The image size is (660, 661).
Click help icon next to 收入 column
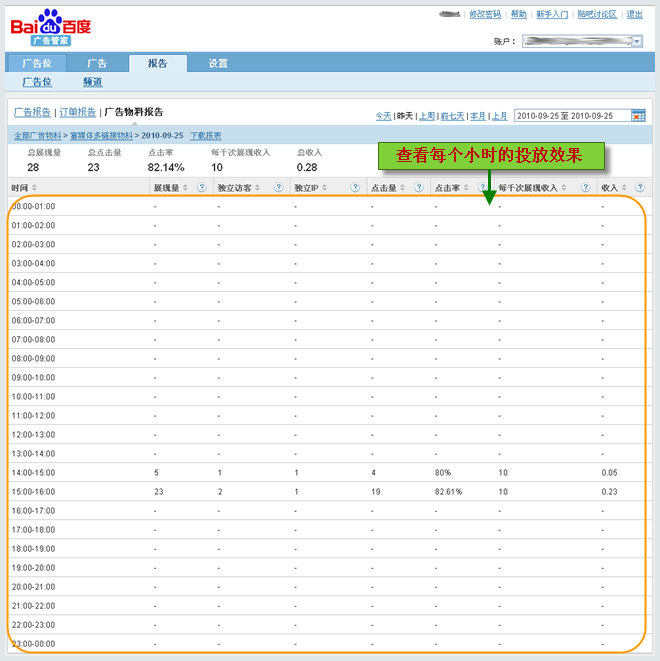[x=640, y=187]
